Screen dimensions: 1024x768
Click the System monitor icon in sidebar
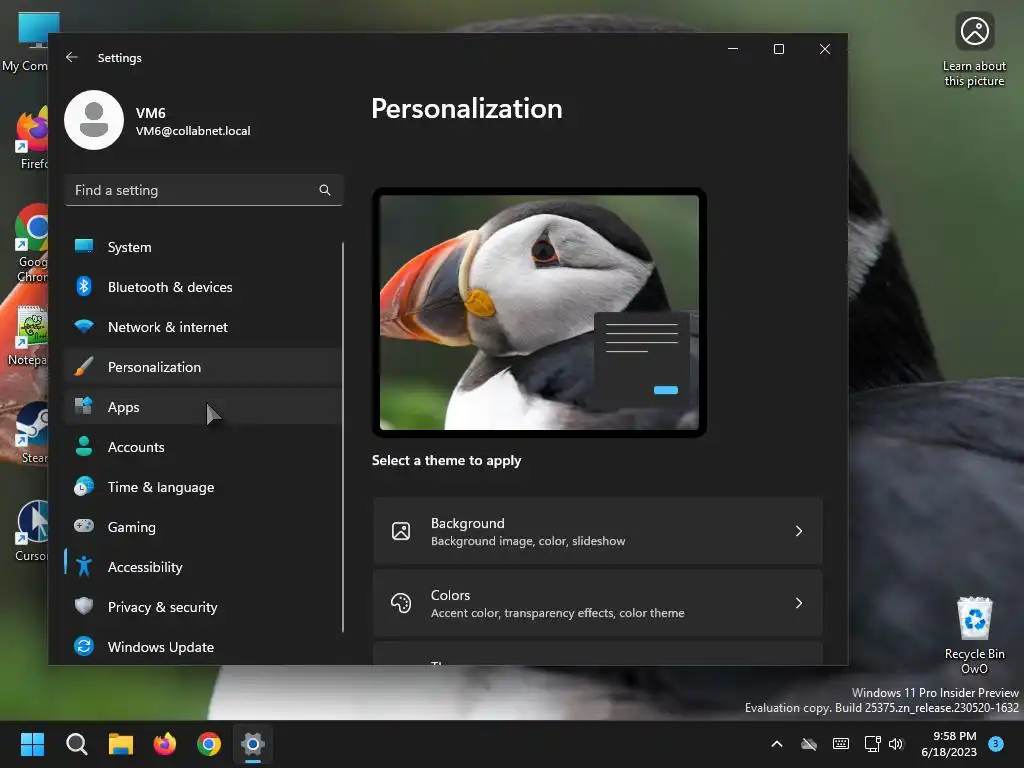coord(84,246)
